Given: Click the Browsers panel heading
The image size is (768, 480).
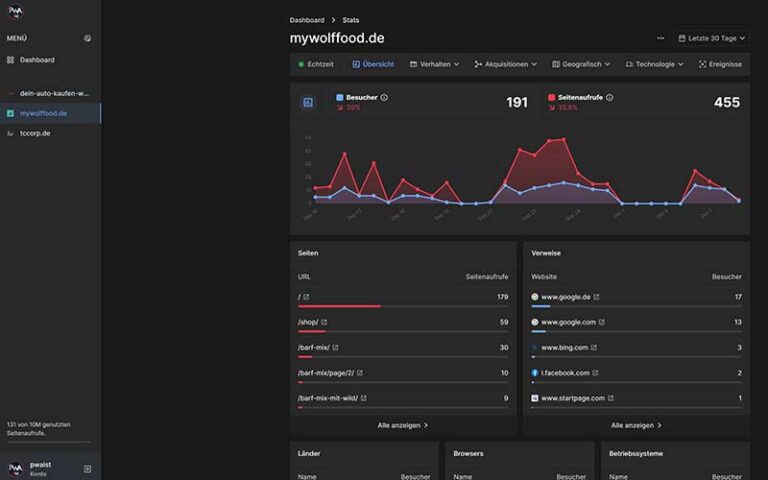Looking at the screenshot, I should point(468,454).
